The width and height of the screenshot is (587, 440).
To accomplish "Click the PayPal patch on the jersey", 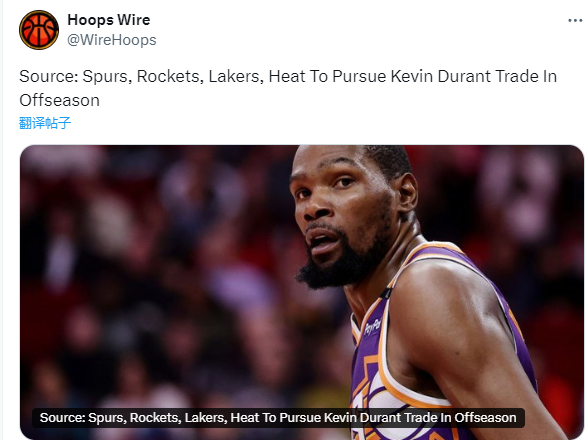I will (x=373, y=326).
